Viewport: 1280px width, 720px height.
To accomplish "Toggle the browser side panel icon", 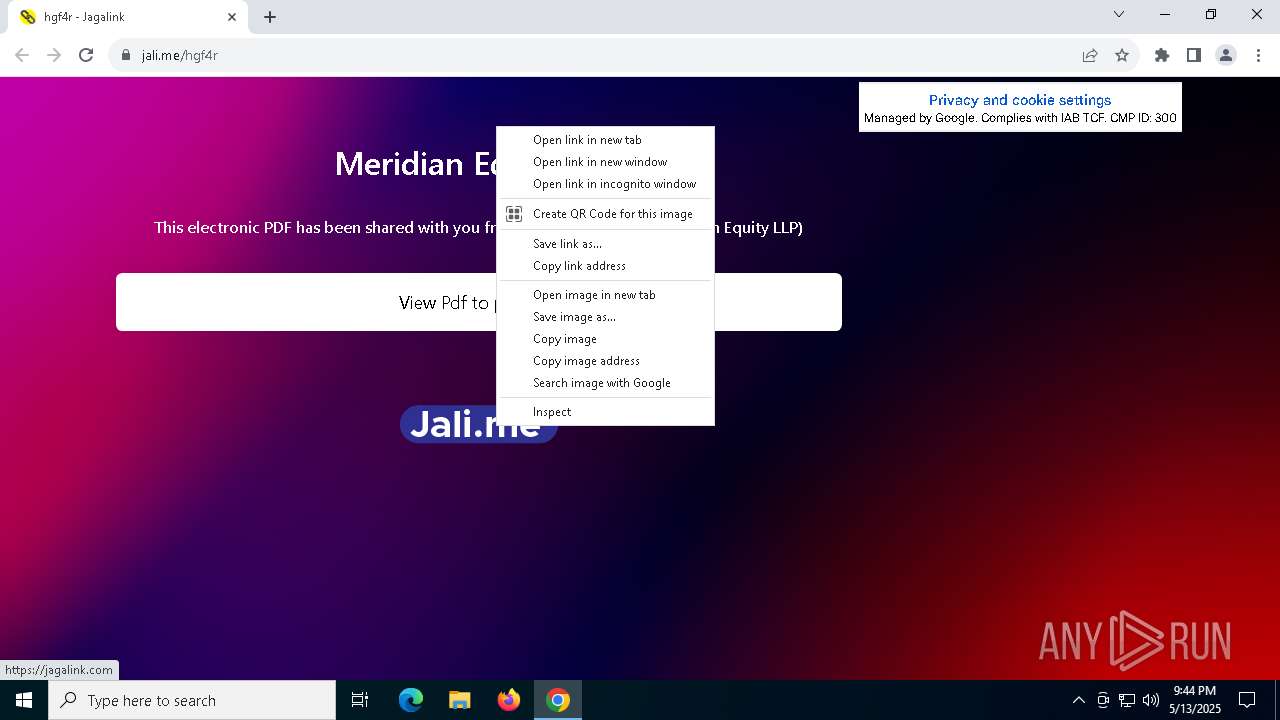I will point(1194,55).
